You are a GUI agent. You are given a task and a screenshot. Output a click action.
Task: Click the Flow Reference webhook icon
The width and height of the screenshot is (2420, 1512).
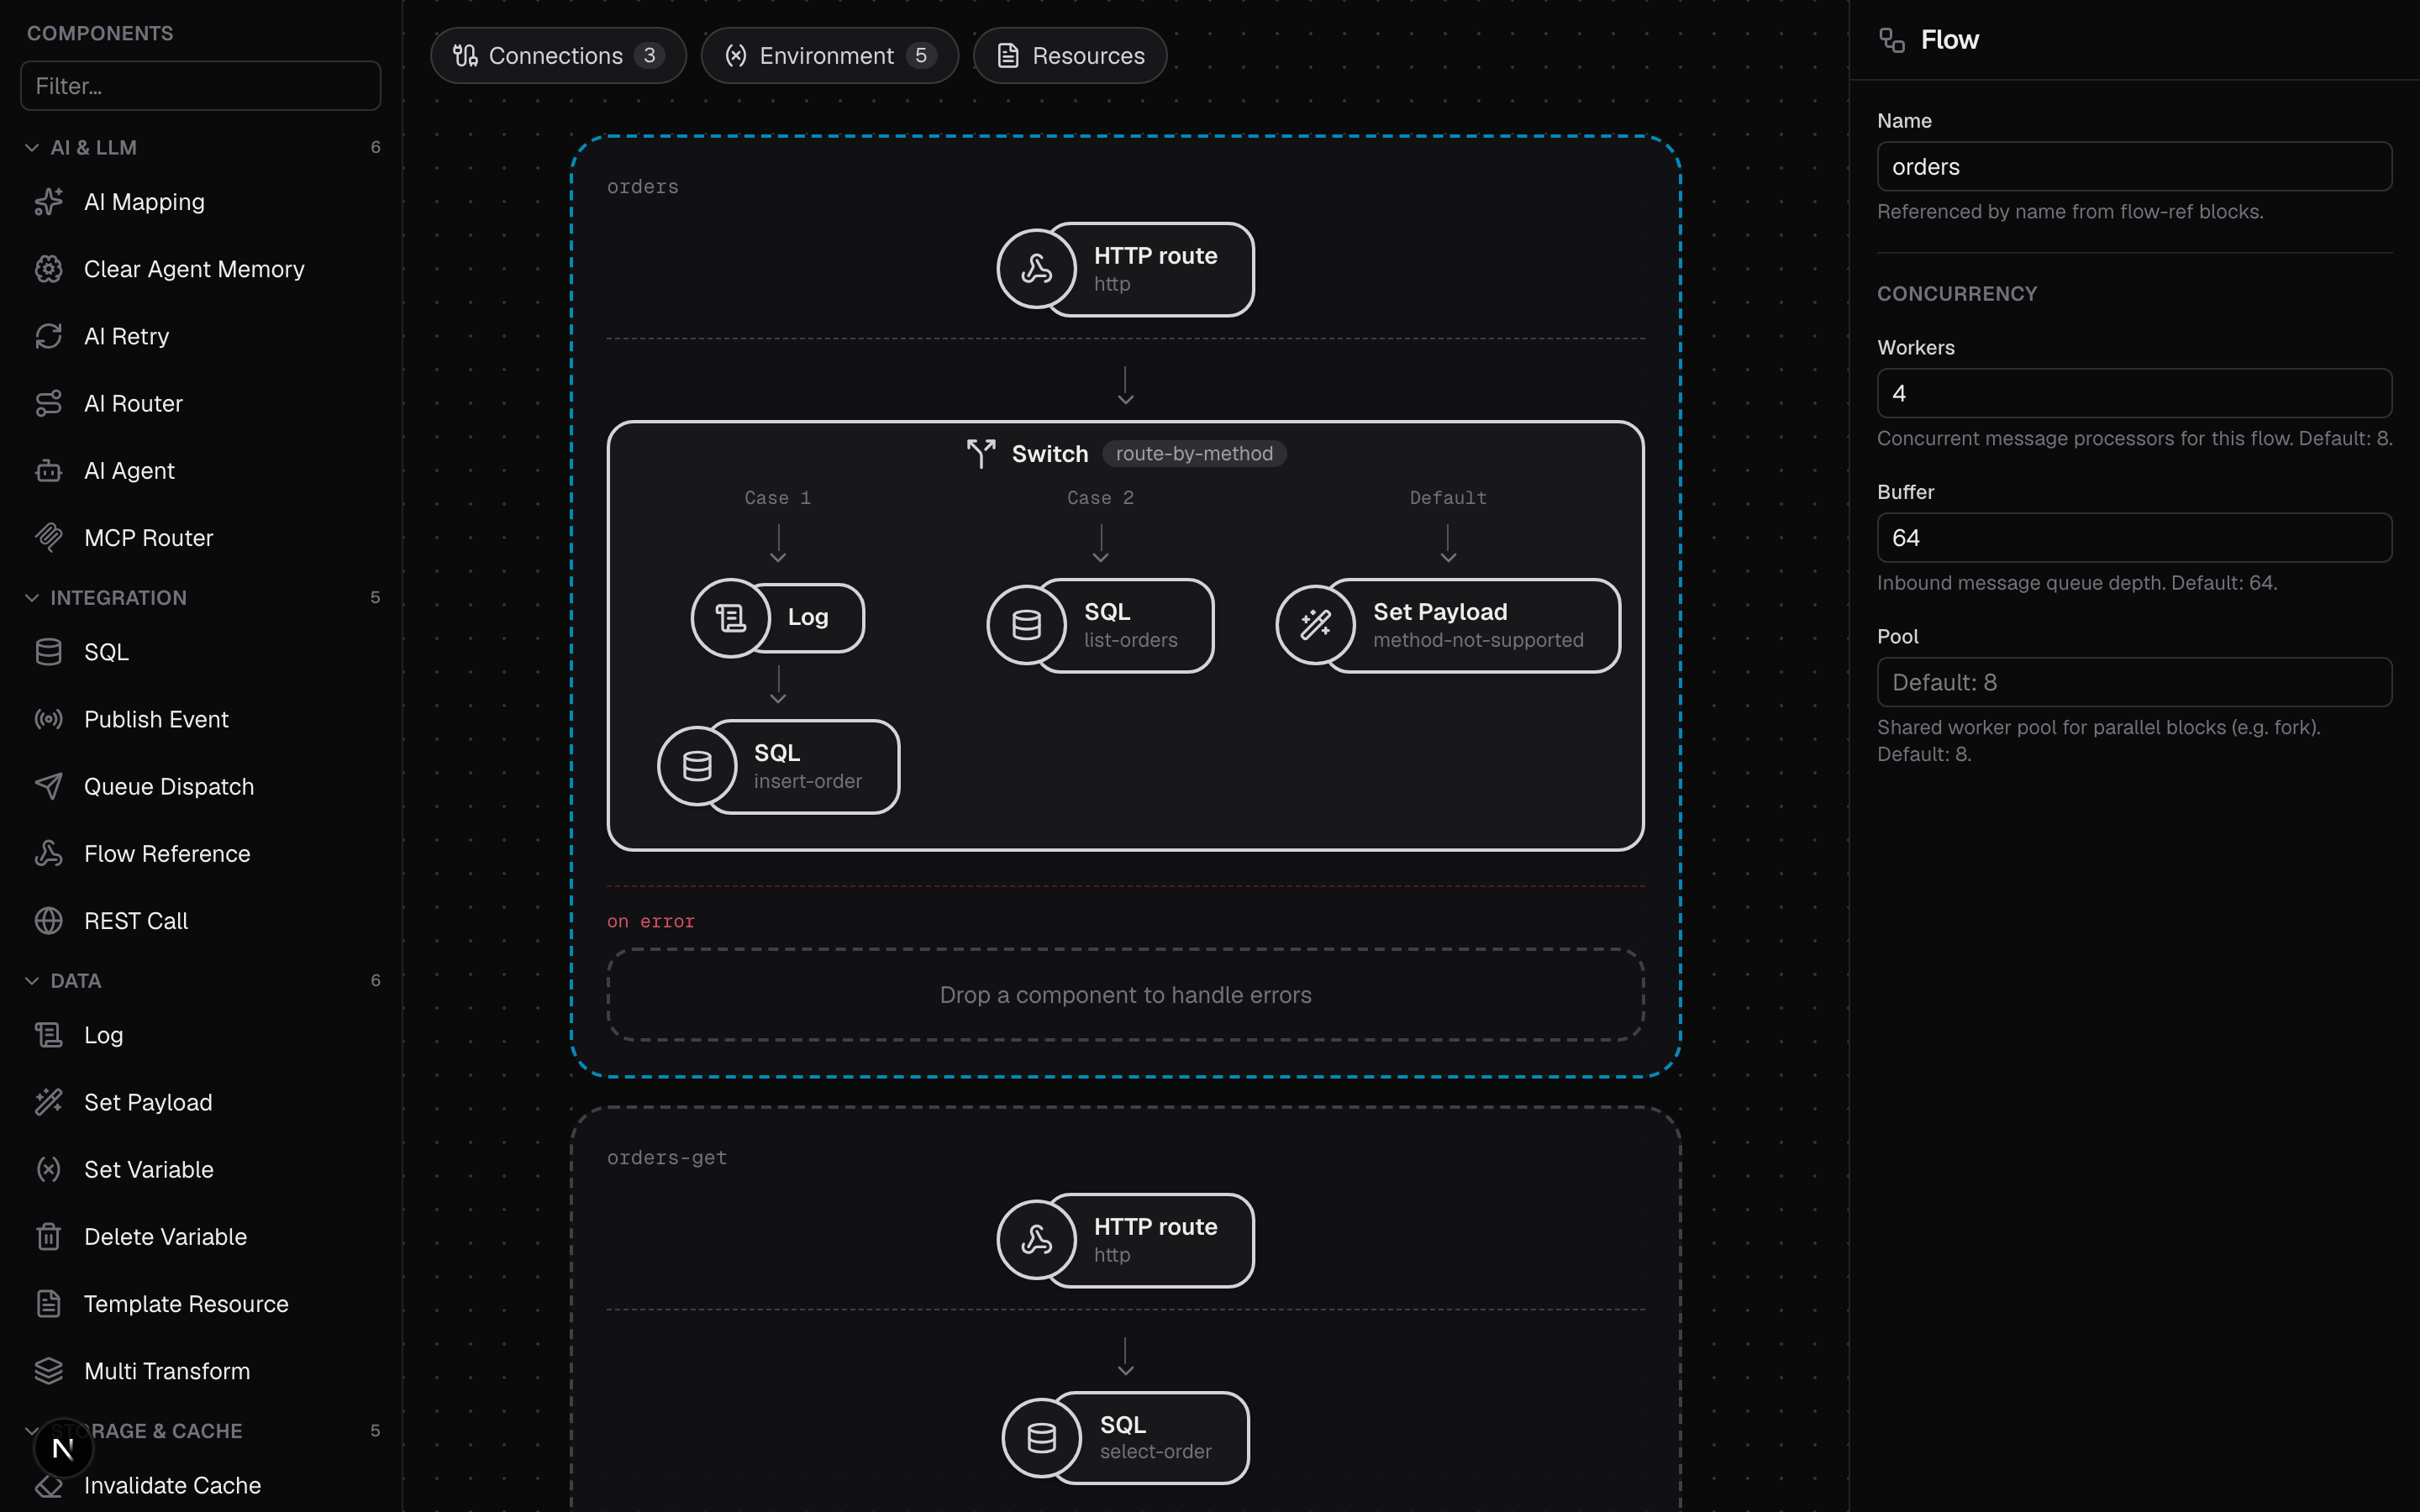click(x=48, y=853)
